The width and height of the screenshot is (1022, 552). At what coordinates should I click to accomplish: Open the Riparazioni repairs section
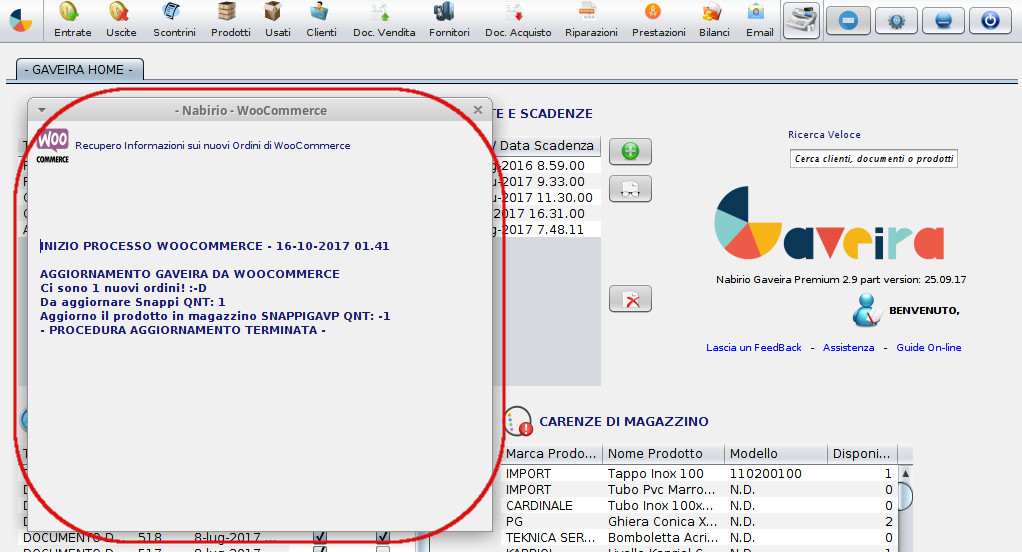point(591,20)
